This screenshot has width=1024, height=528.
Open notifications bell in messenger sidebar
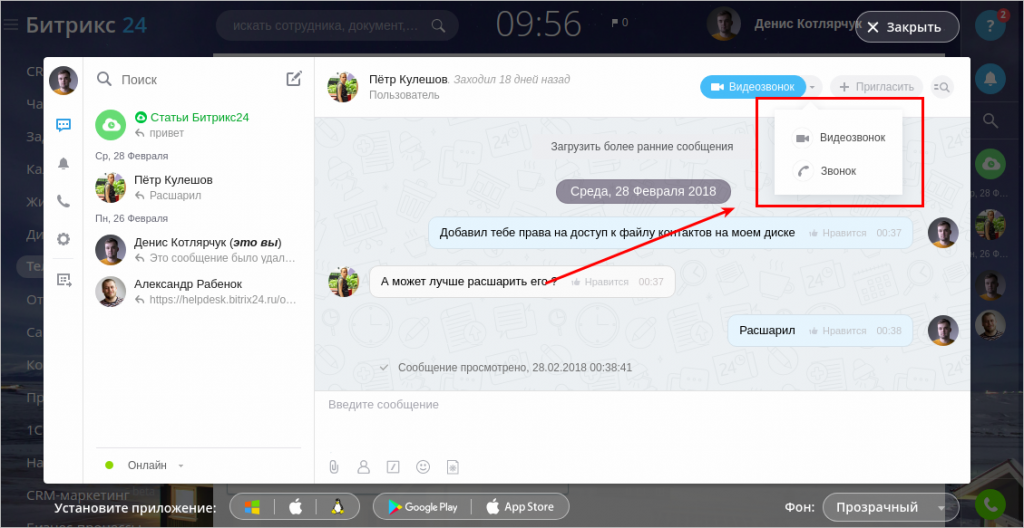pos(63,163)
